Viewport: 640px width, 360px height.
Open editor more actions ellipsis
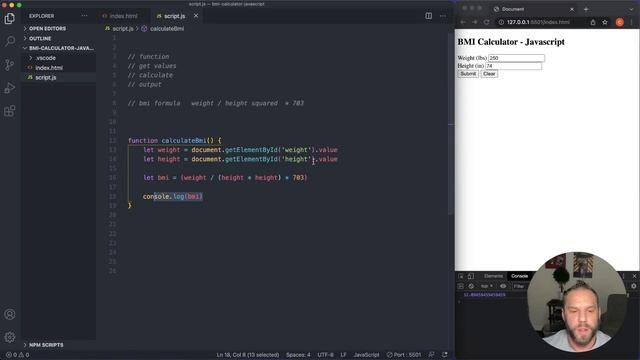click(x=443, y=16)
